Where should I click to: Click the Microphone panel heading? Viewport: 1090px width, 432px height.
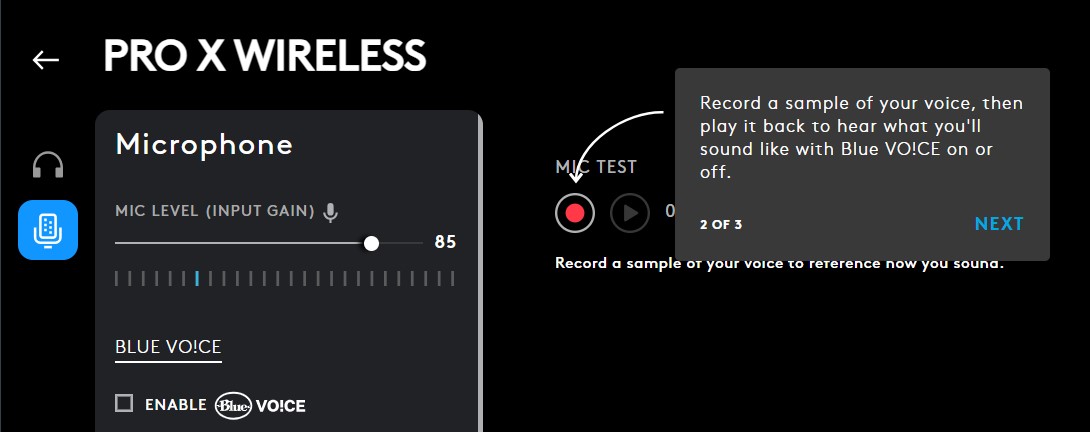(204, 145)
